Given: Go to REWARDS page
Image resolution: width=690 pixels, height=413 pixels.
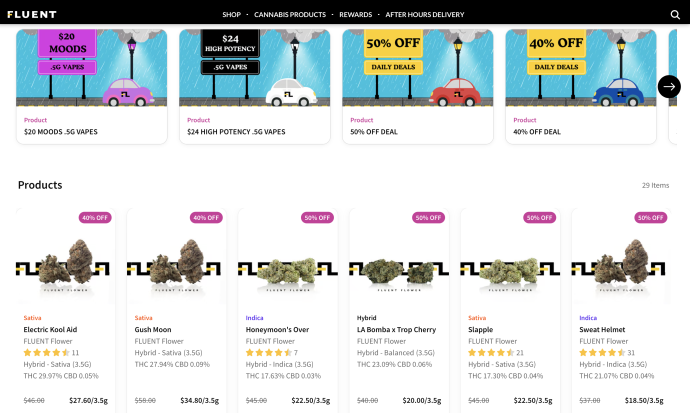Looking at the screenshot, I should pos(356,15).
